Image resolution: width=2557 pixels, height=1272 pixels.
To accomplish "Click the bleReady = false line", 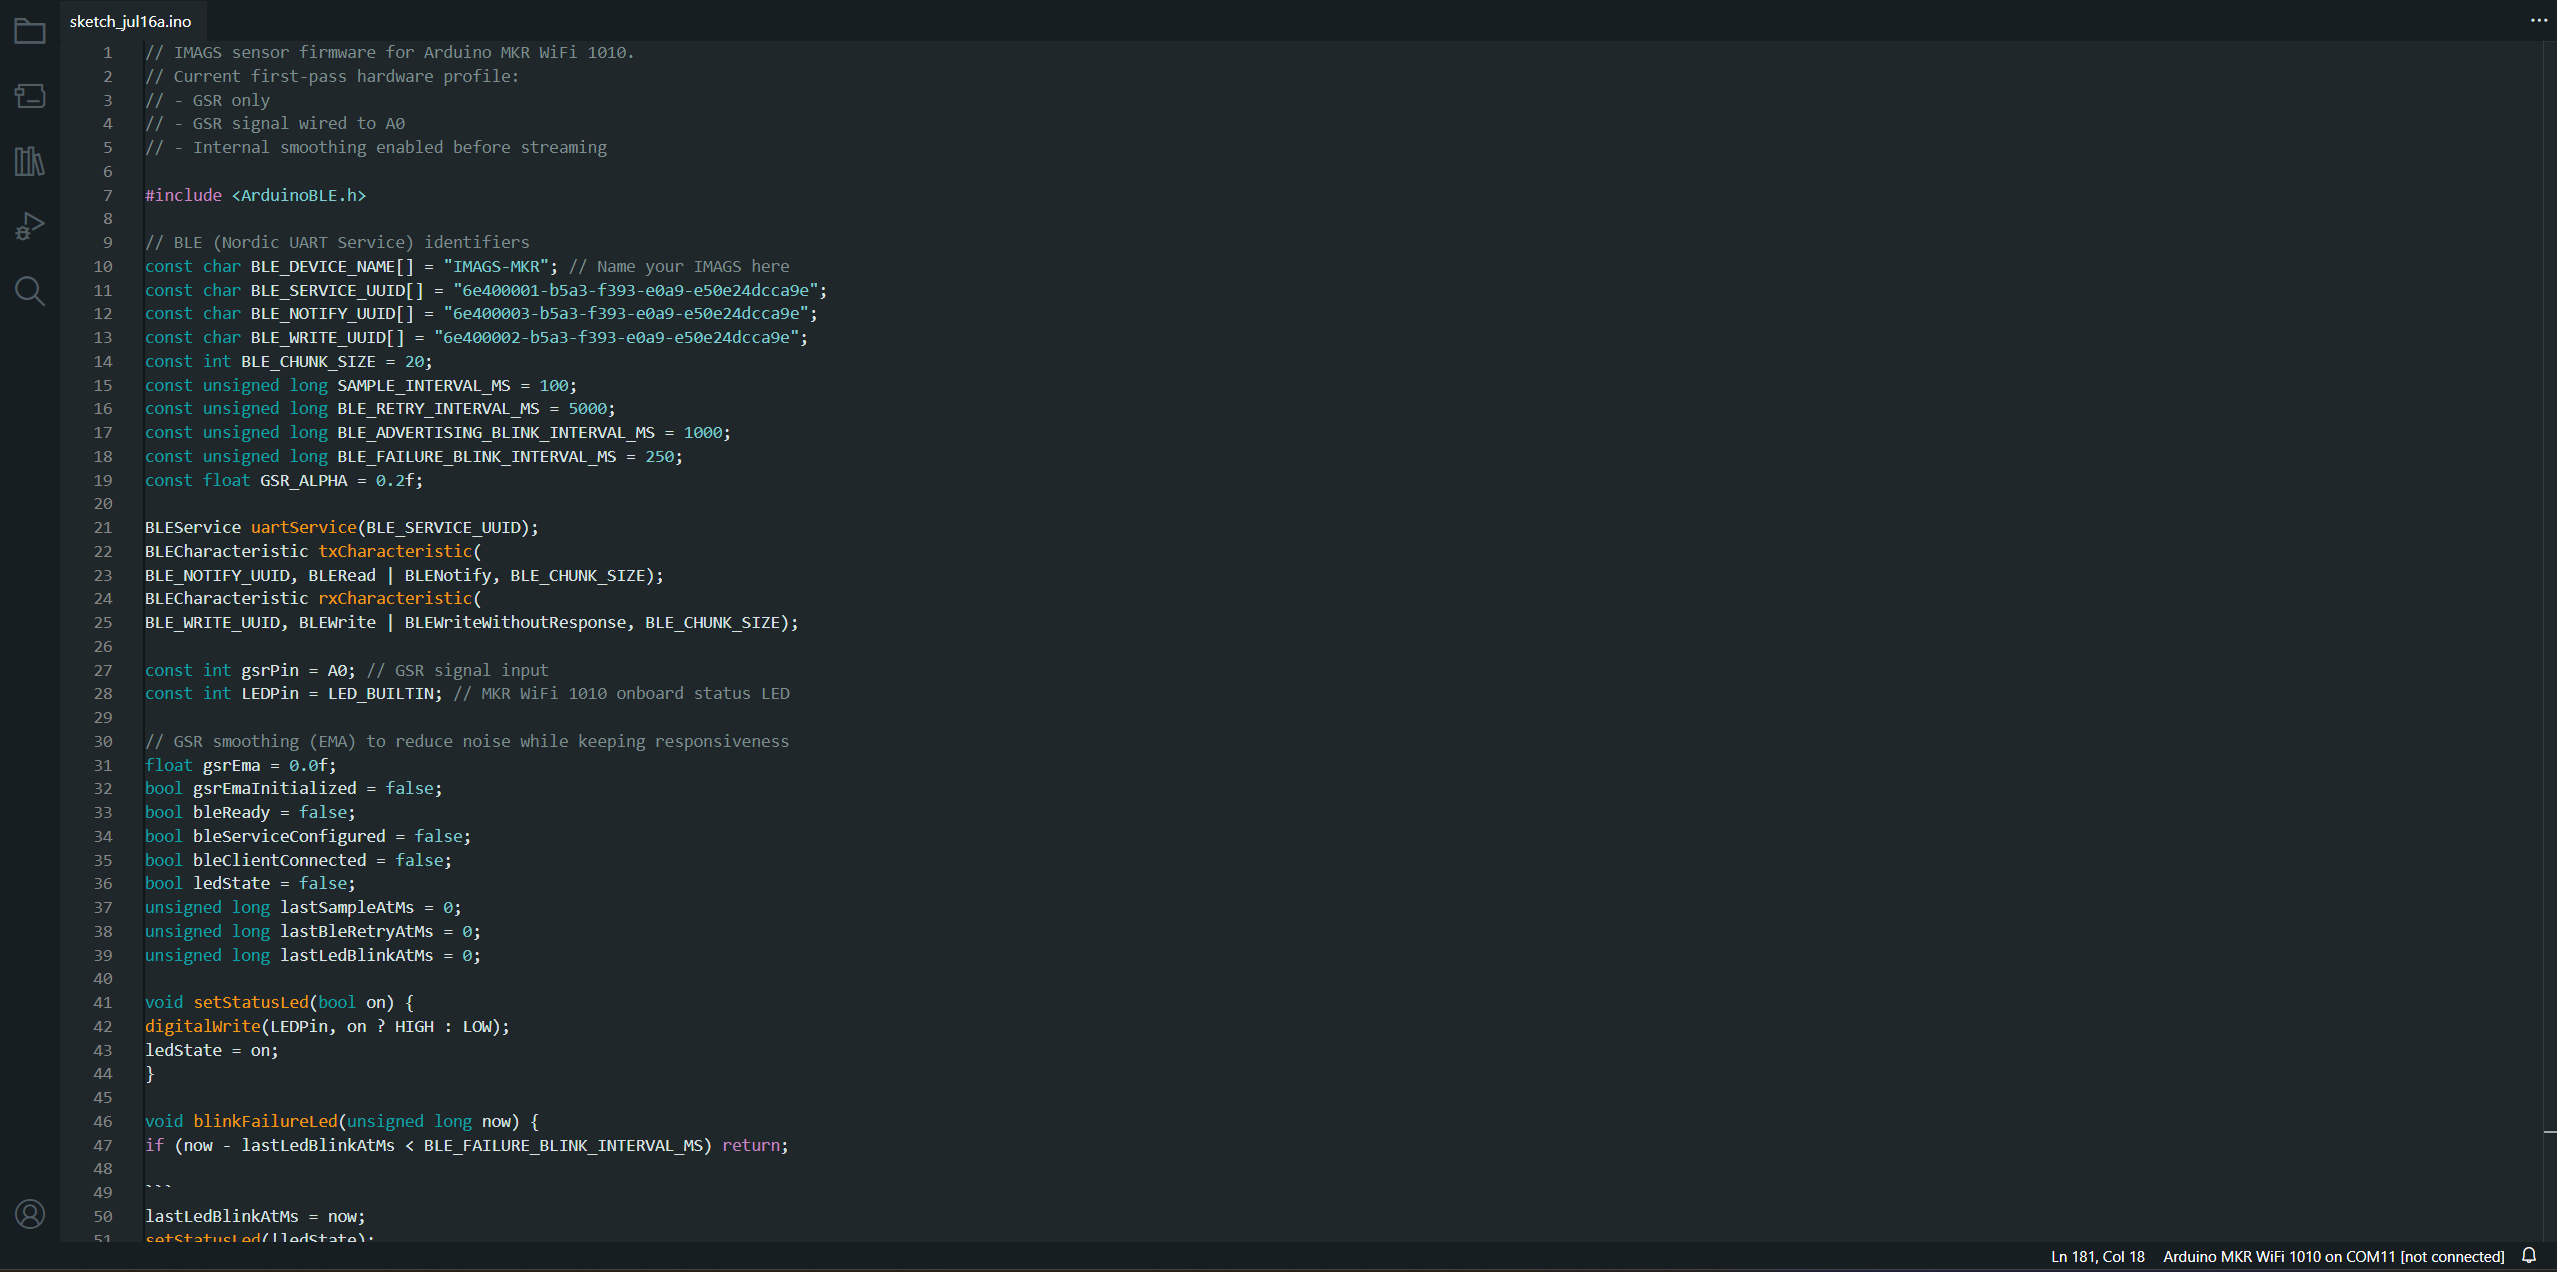I will [250, 812].
